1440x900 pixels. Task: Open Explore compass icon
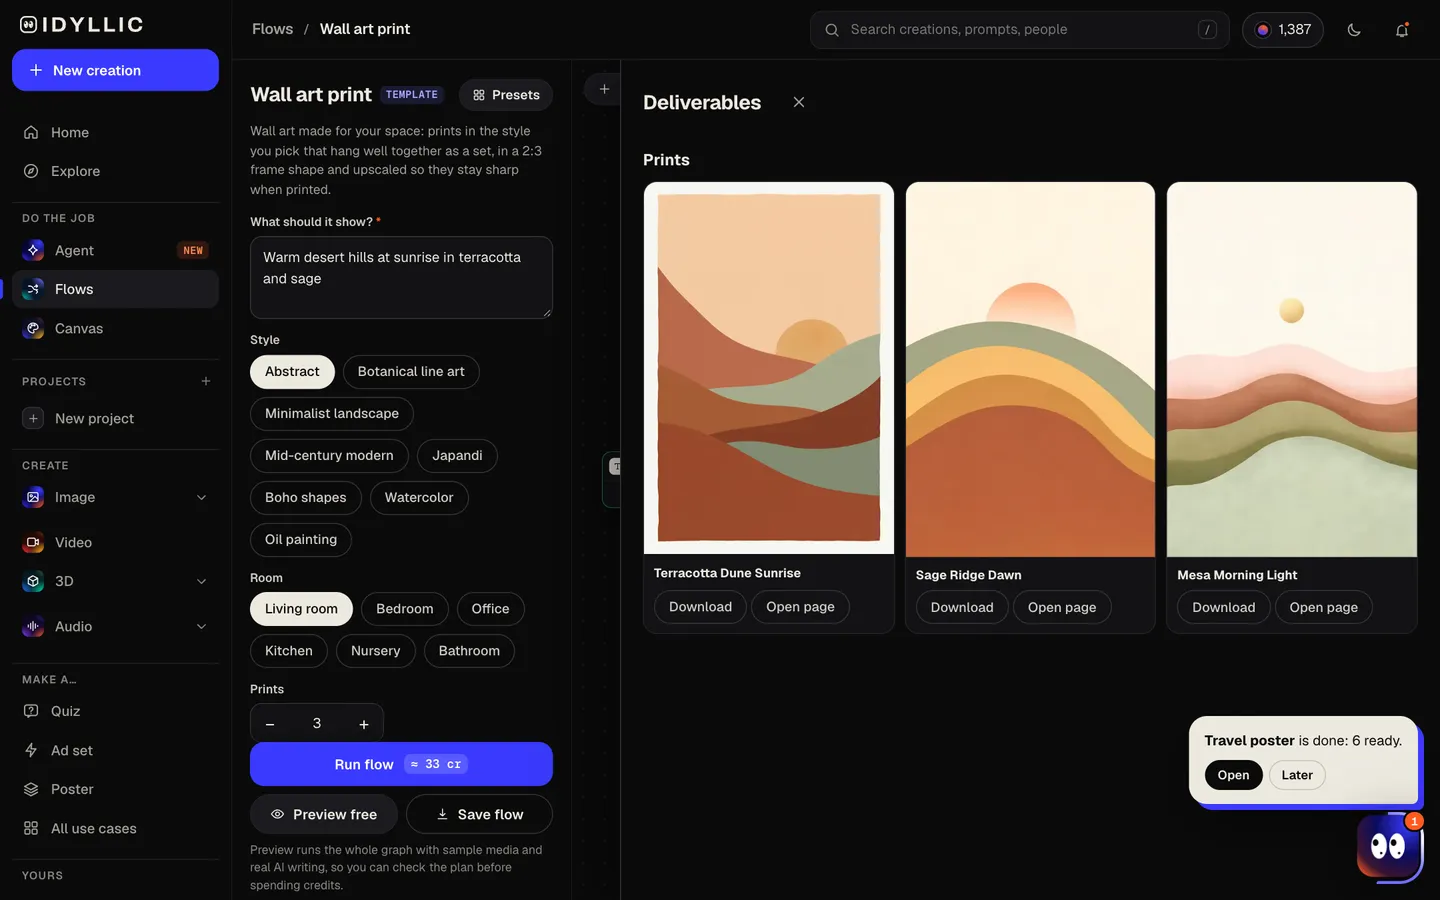[31, 171]
